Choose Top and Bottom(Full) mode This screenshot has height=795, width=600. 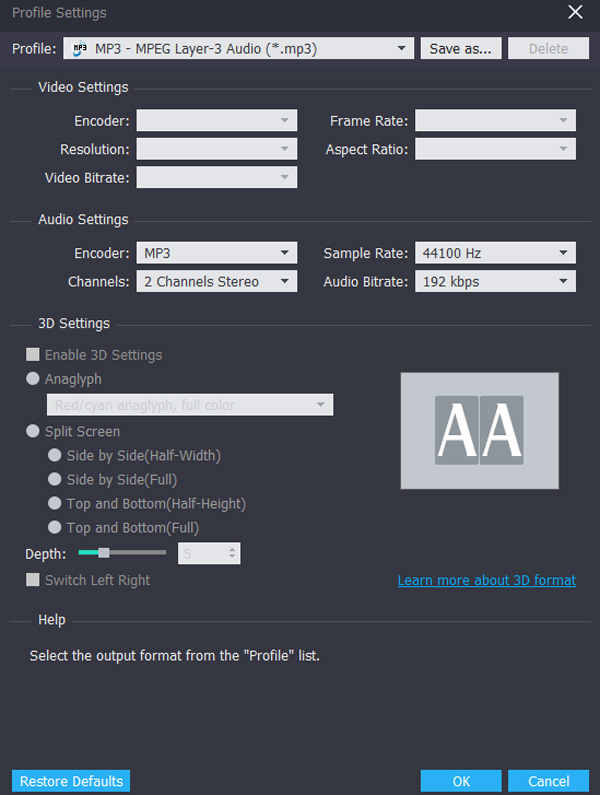click(55, 528)
